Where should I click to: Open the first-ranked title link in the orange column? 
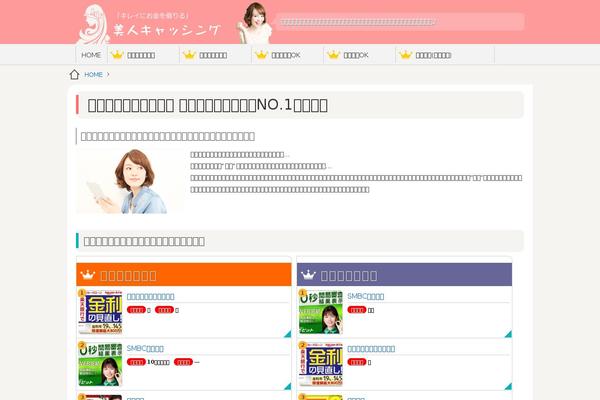[x=151, y=297]
